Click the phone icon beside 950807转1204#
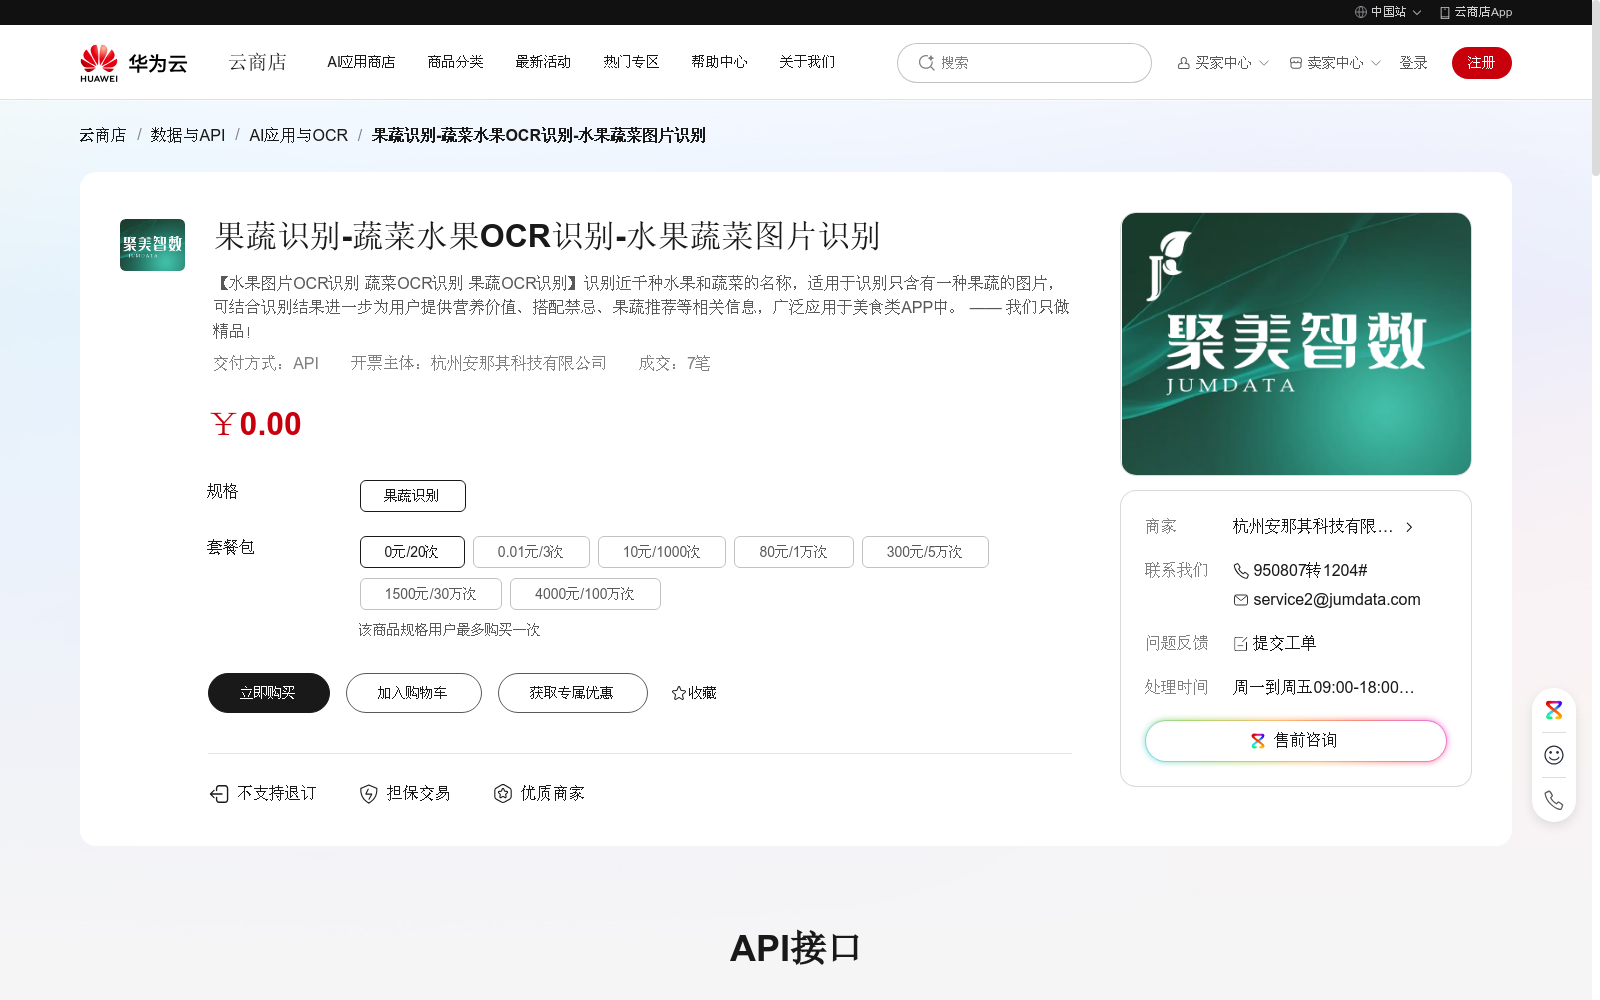The image size is (1600, 1000). pyautogui.click(x=1241, y=571)
